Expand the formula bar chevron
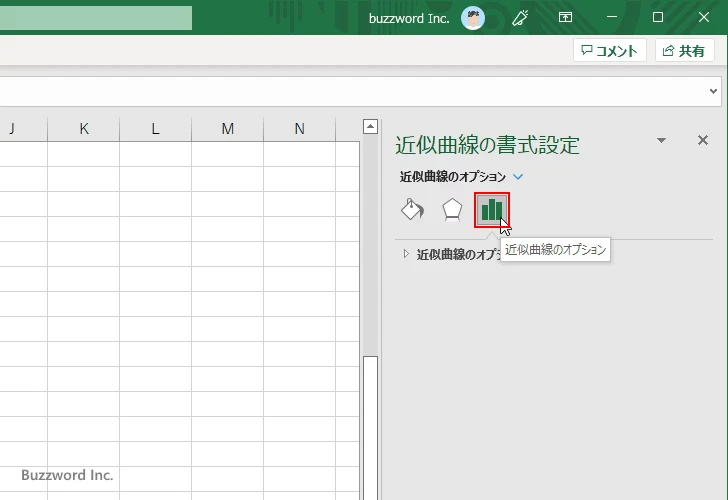 pos(714,91)
